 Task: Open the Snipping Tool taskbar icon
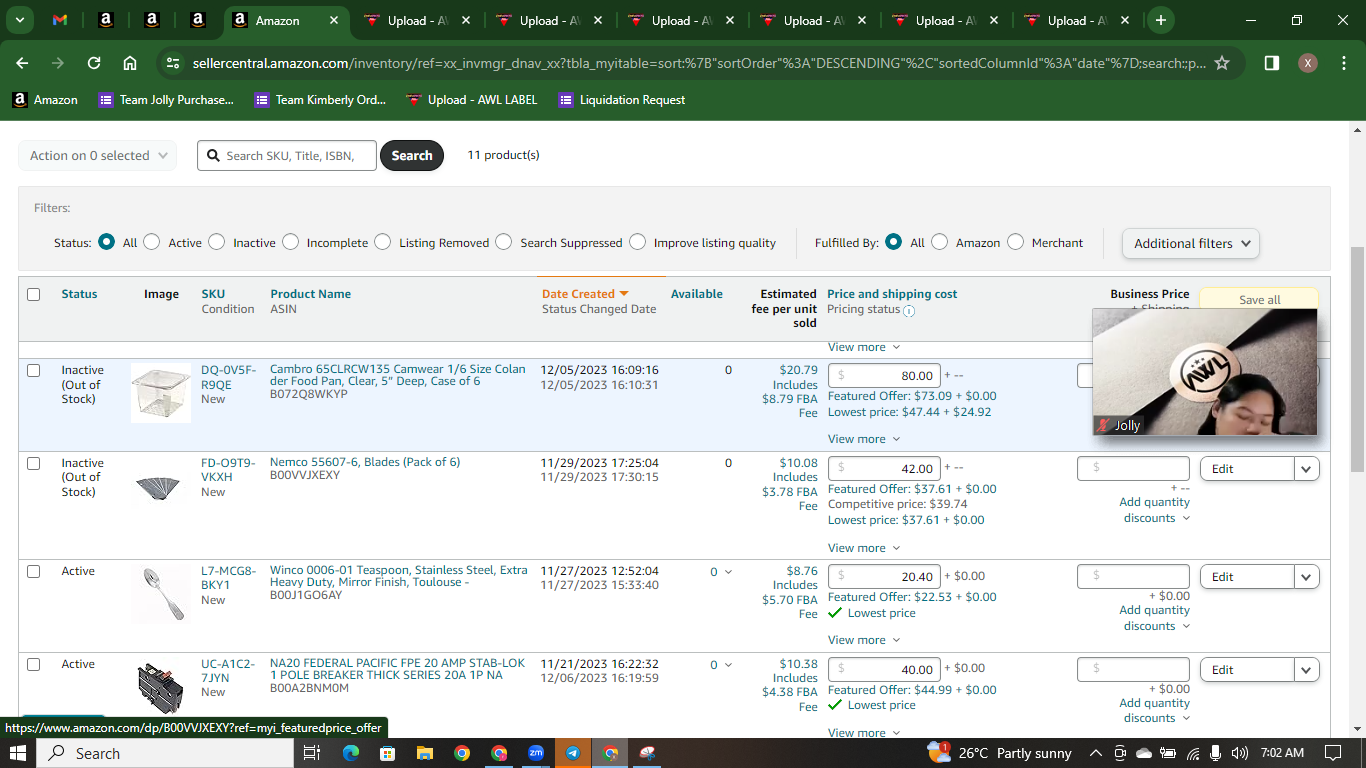[647, 753]
